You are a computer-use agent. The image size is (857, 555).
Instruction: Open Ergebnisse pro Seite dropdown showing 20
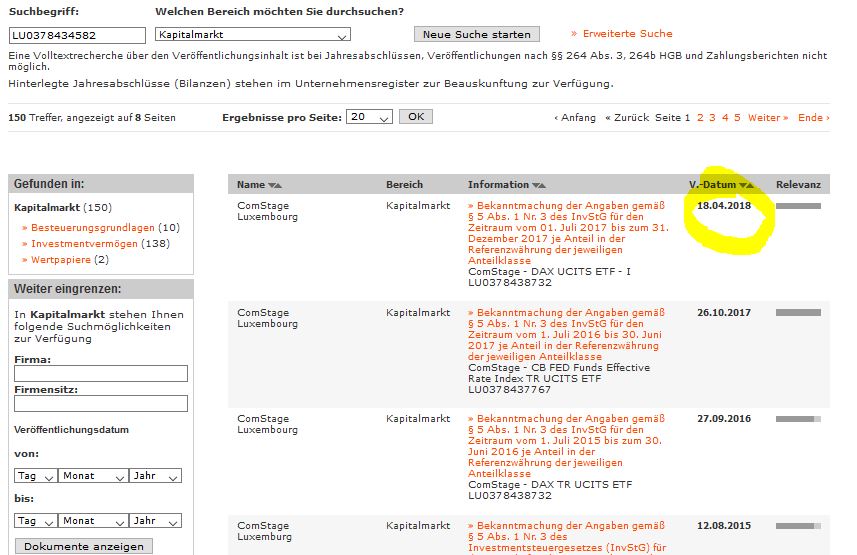click(369, 116)
